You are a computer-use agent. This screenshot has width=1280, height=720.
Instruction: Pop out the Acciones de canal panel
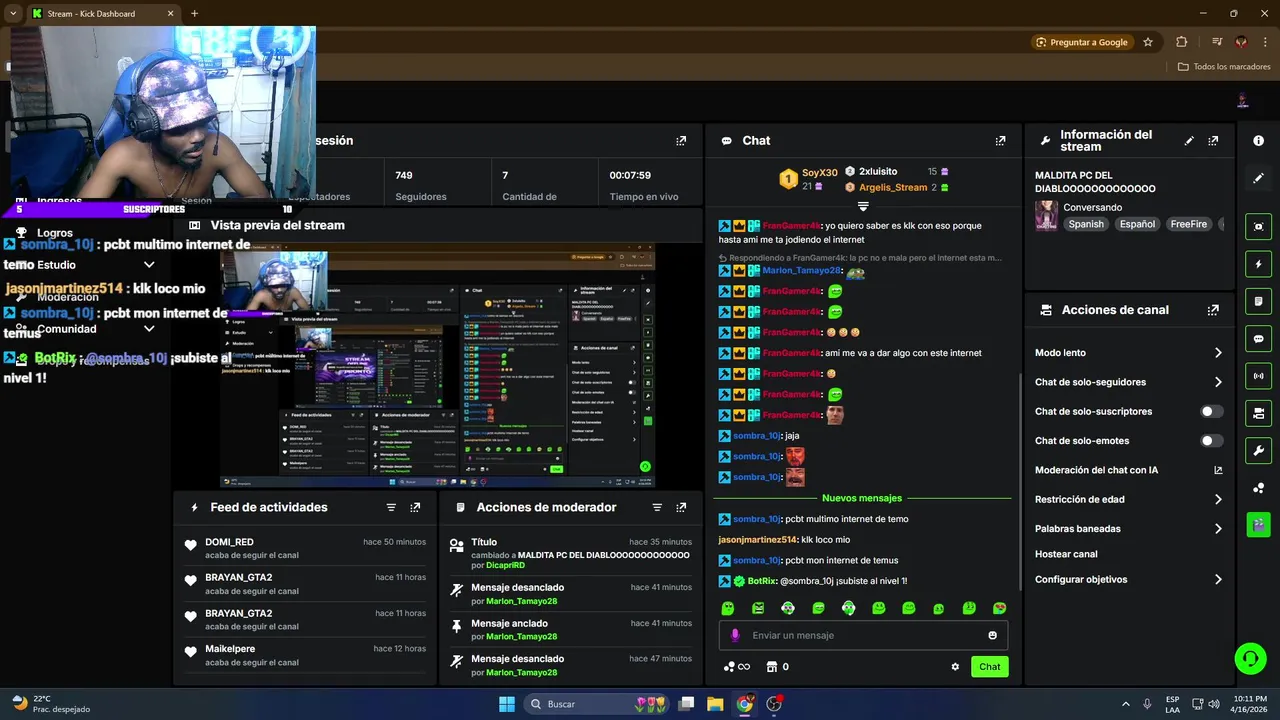1213,310
